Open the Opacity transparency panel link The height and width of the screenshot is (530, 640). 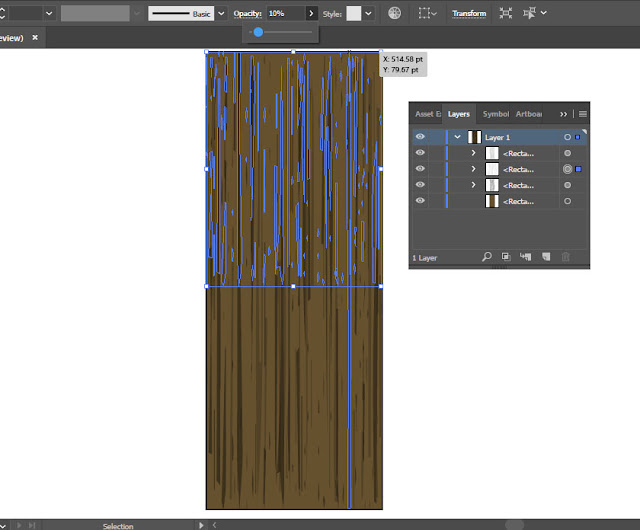[247, 13]
